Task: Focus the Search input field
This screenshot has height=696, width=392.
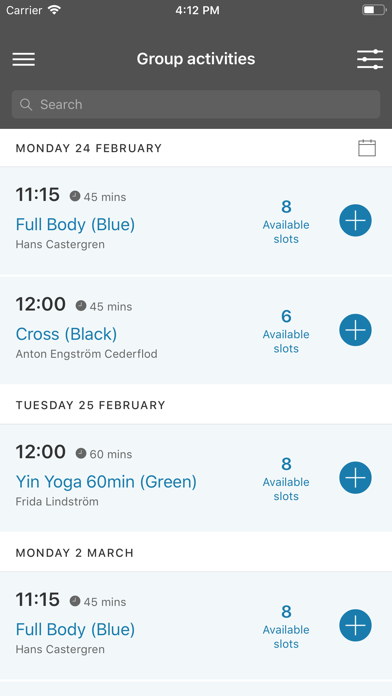Action: pos(196,104)
